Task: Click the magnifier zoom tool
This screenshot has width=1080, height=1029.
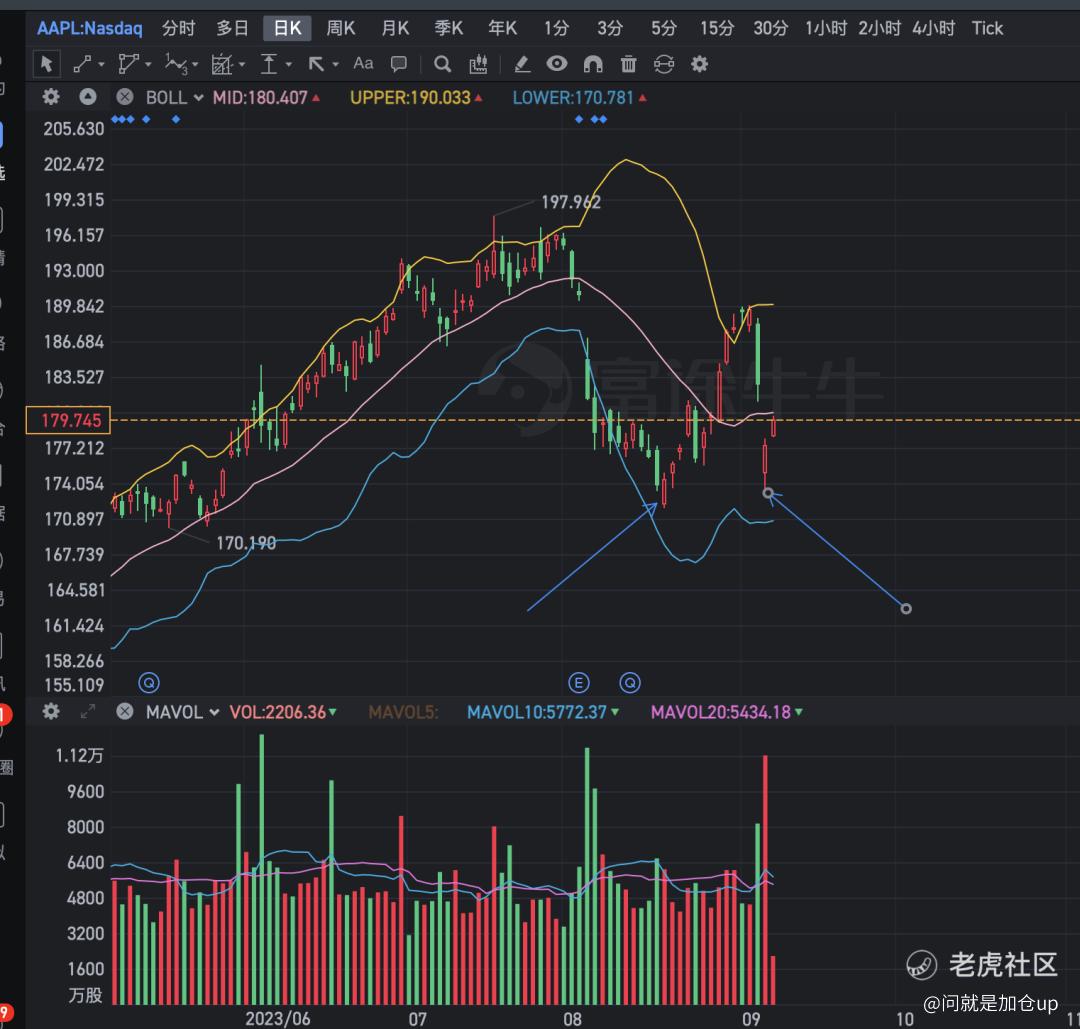Action: (x=442, y=64)
